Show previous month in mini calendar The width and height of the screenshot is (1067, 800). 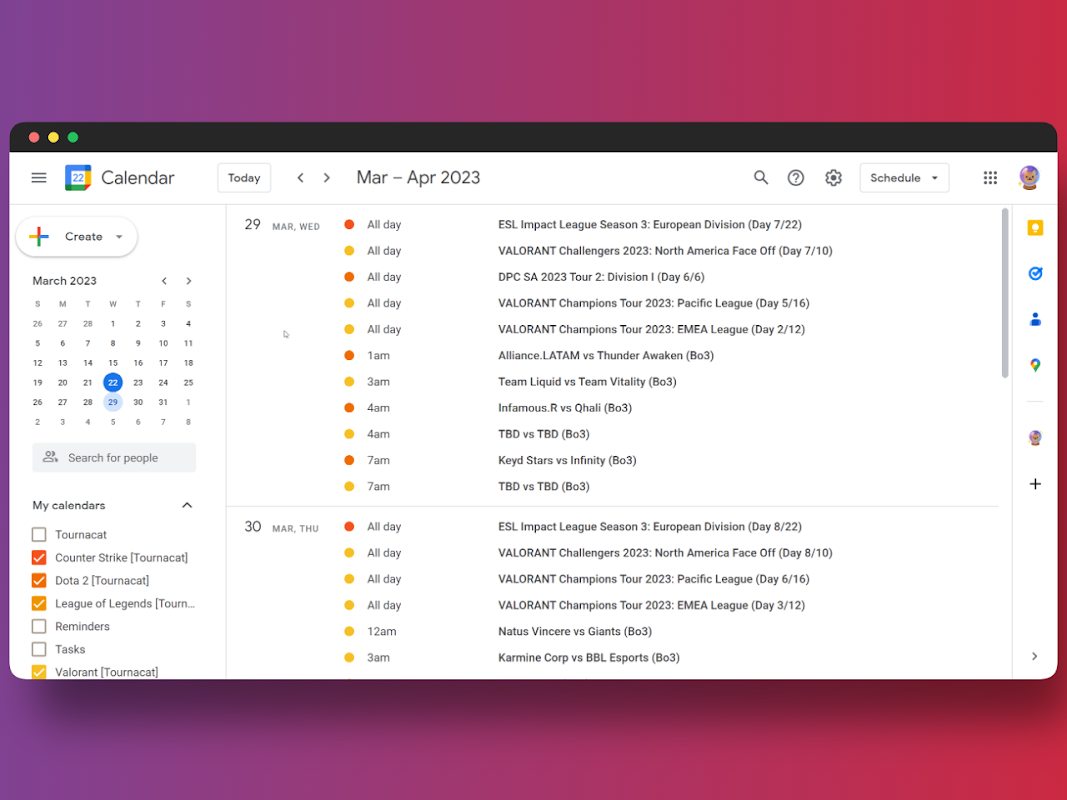(164, 281)
